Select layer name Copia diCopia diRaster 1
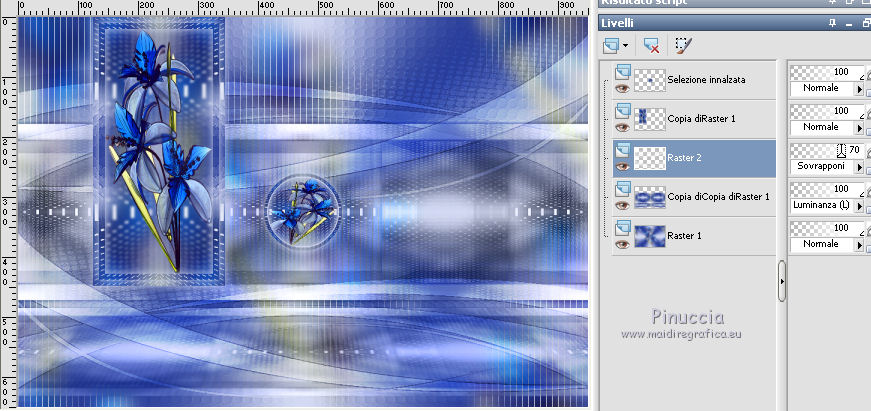The width and height of the screenshot is (871, 411). click(718, 197)
